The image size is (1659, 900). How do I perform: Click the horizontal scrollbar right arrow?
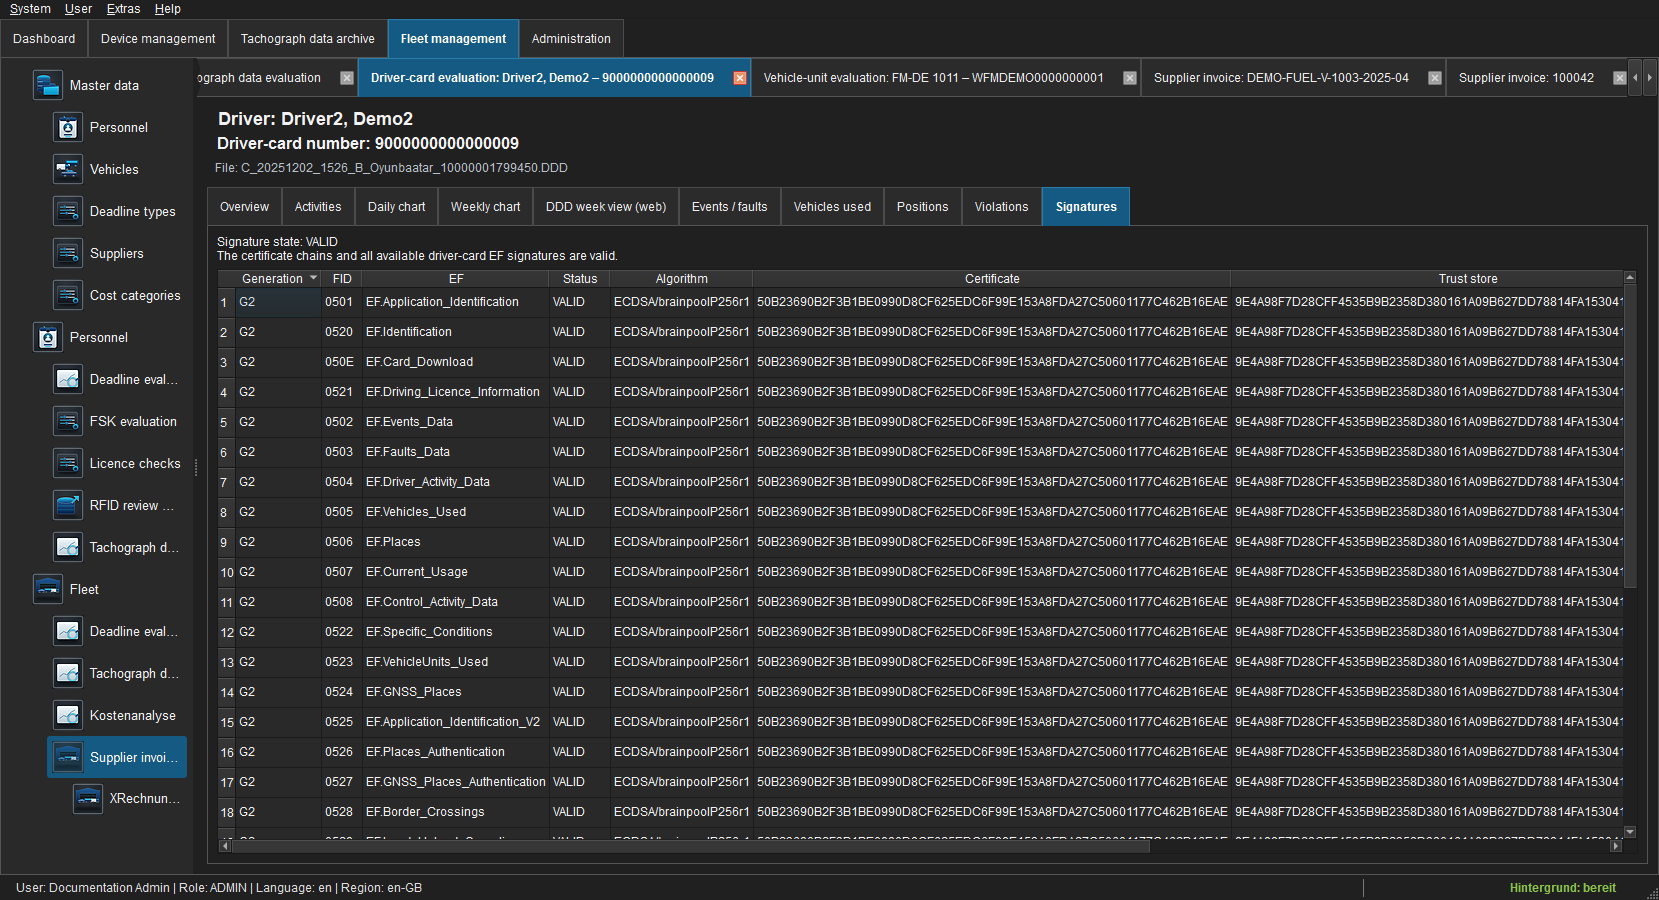click(x=1616, y=846)
